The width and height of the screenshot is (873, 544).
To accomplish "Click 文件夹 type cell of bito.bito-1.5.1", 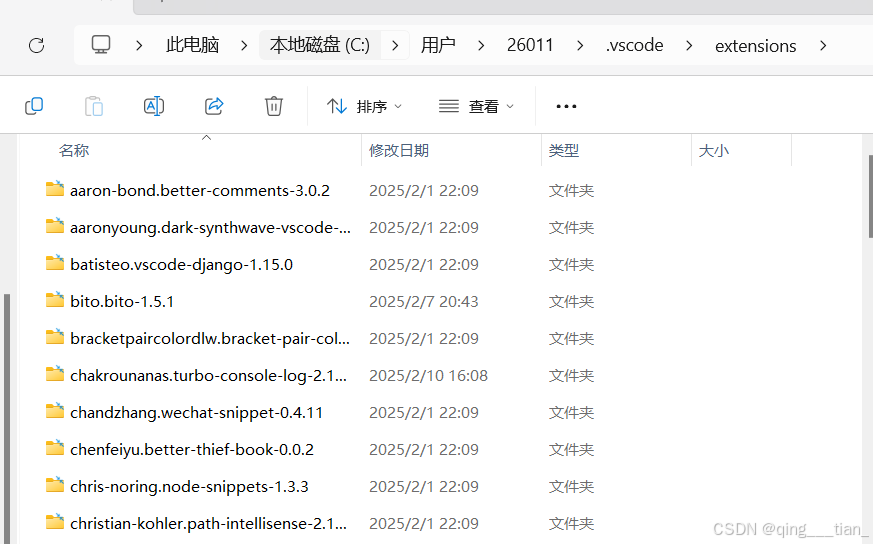I will point(571,301).
